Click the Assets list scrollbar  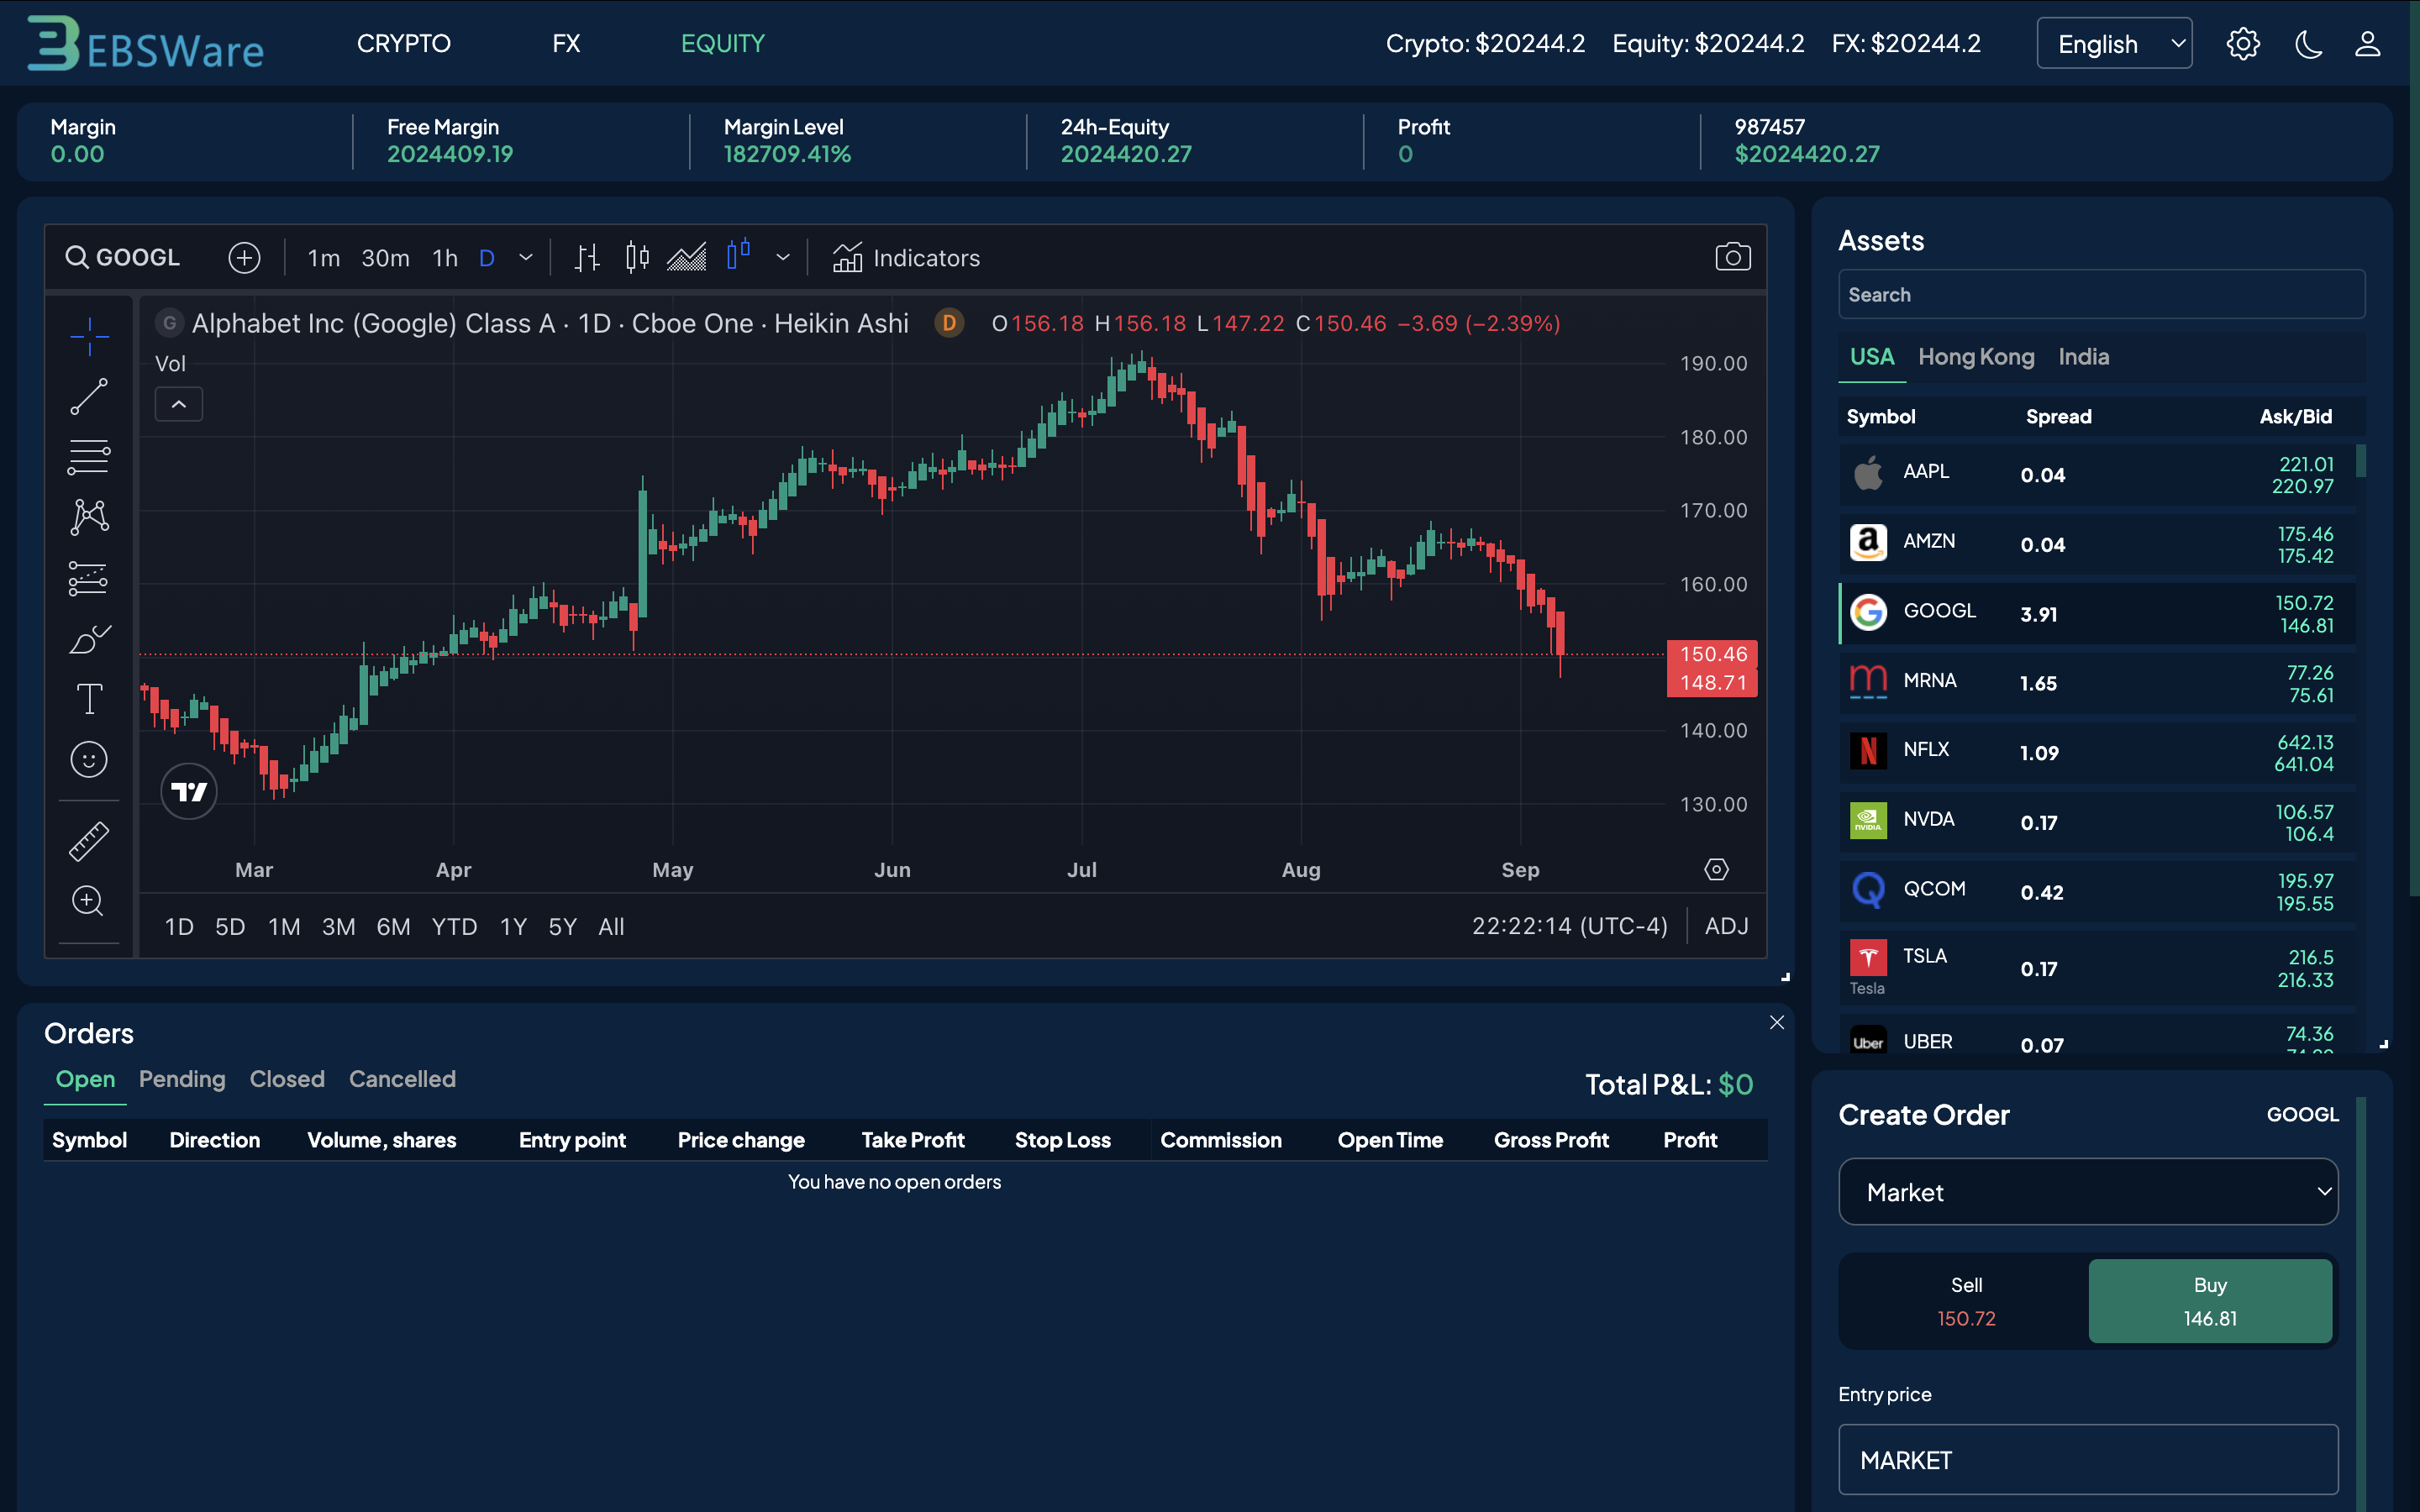2361,461
